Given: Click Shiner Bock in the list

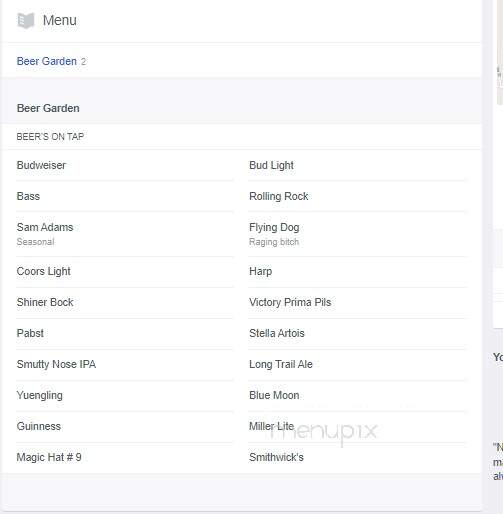Looking at the screenshot, I should click(x=45, y=302).
